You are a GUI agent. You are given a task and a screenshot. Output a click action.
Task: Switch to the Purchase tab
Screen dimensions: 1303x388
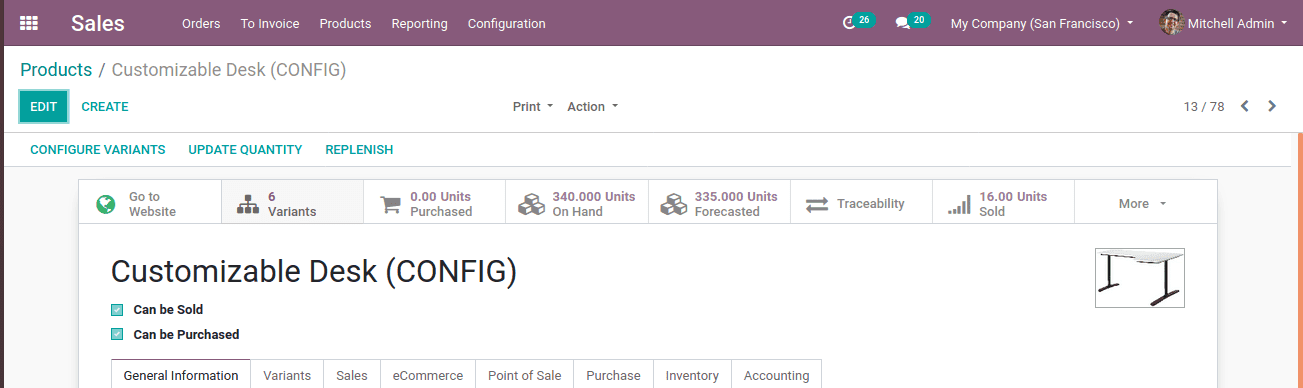pyautogui.click(x=613, y=375)
